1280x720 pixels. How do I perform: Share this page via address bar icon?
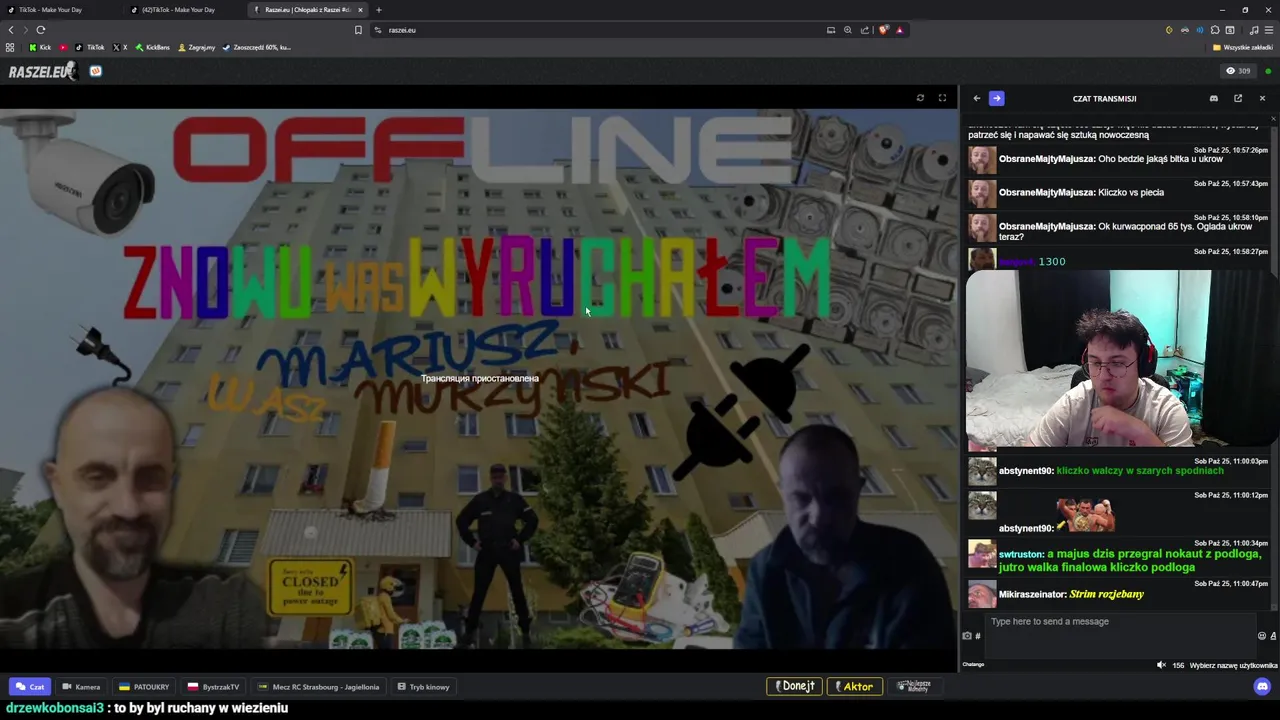point(865,30)
